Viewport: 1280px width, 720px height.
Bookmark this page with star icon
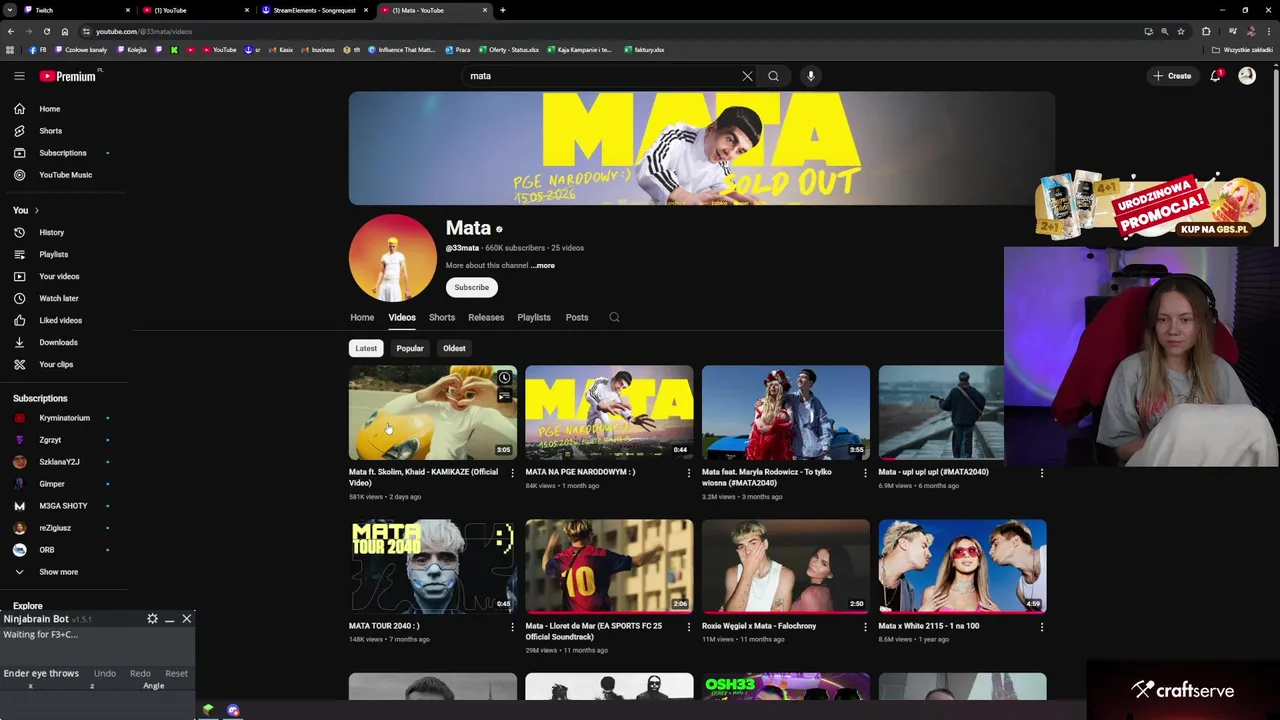pos(1181,31)
